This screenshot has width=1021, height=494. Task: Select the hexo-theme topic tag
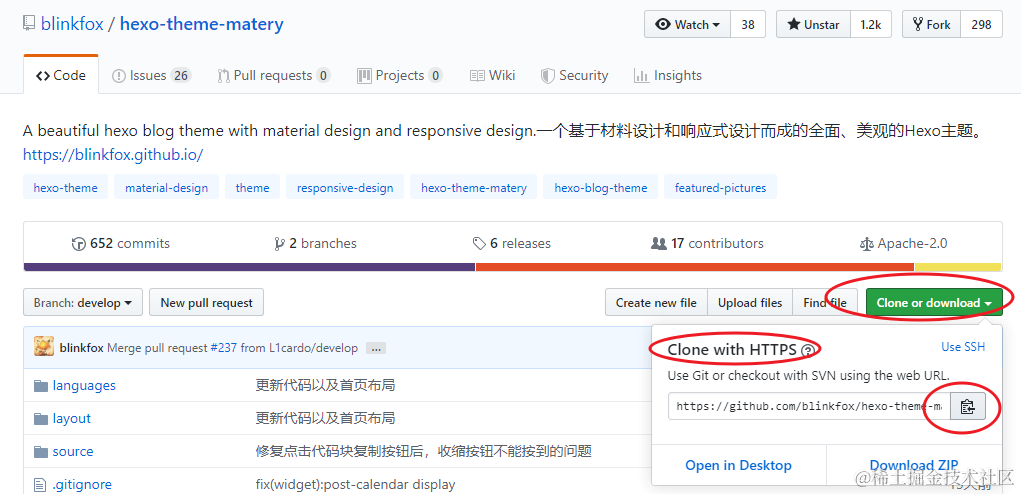point(66,187)
